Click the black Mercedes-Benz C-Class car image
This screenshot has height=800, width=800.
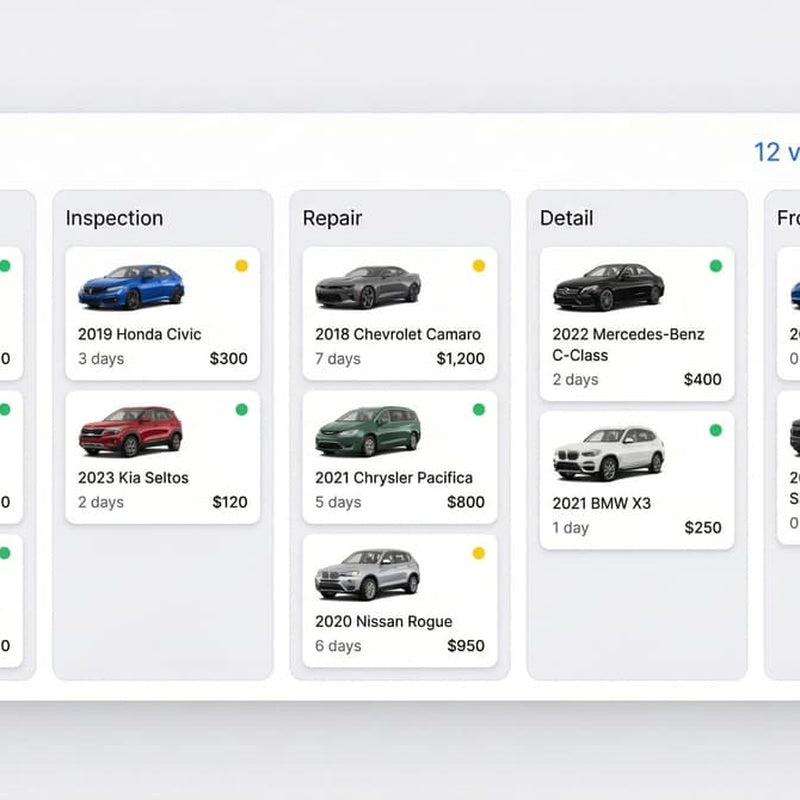pyautogui.click(x=609, y=287)
